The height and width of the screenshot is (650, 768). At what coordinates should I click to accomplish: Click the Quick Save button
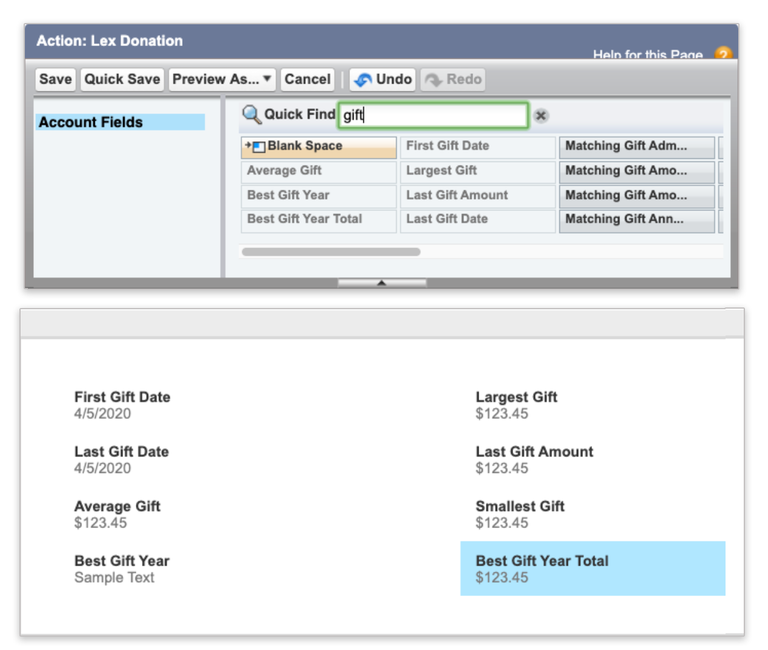click(122, 79)
